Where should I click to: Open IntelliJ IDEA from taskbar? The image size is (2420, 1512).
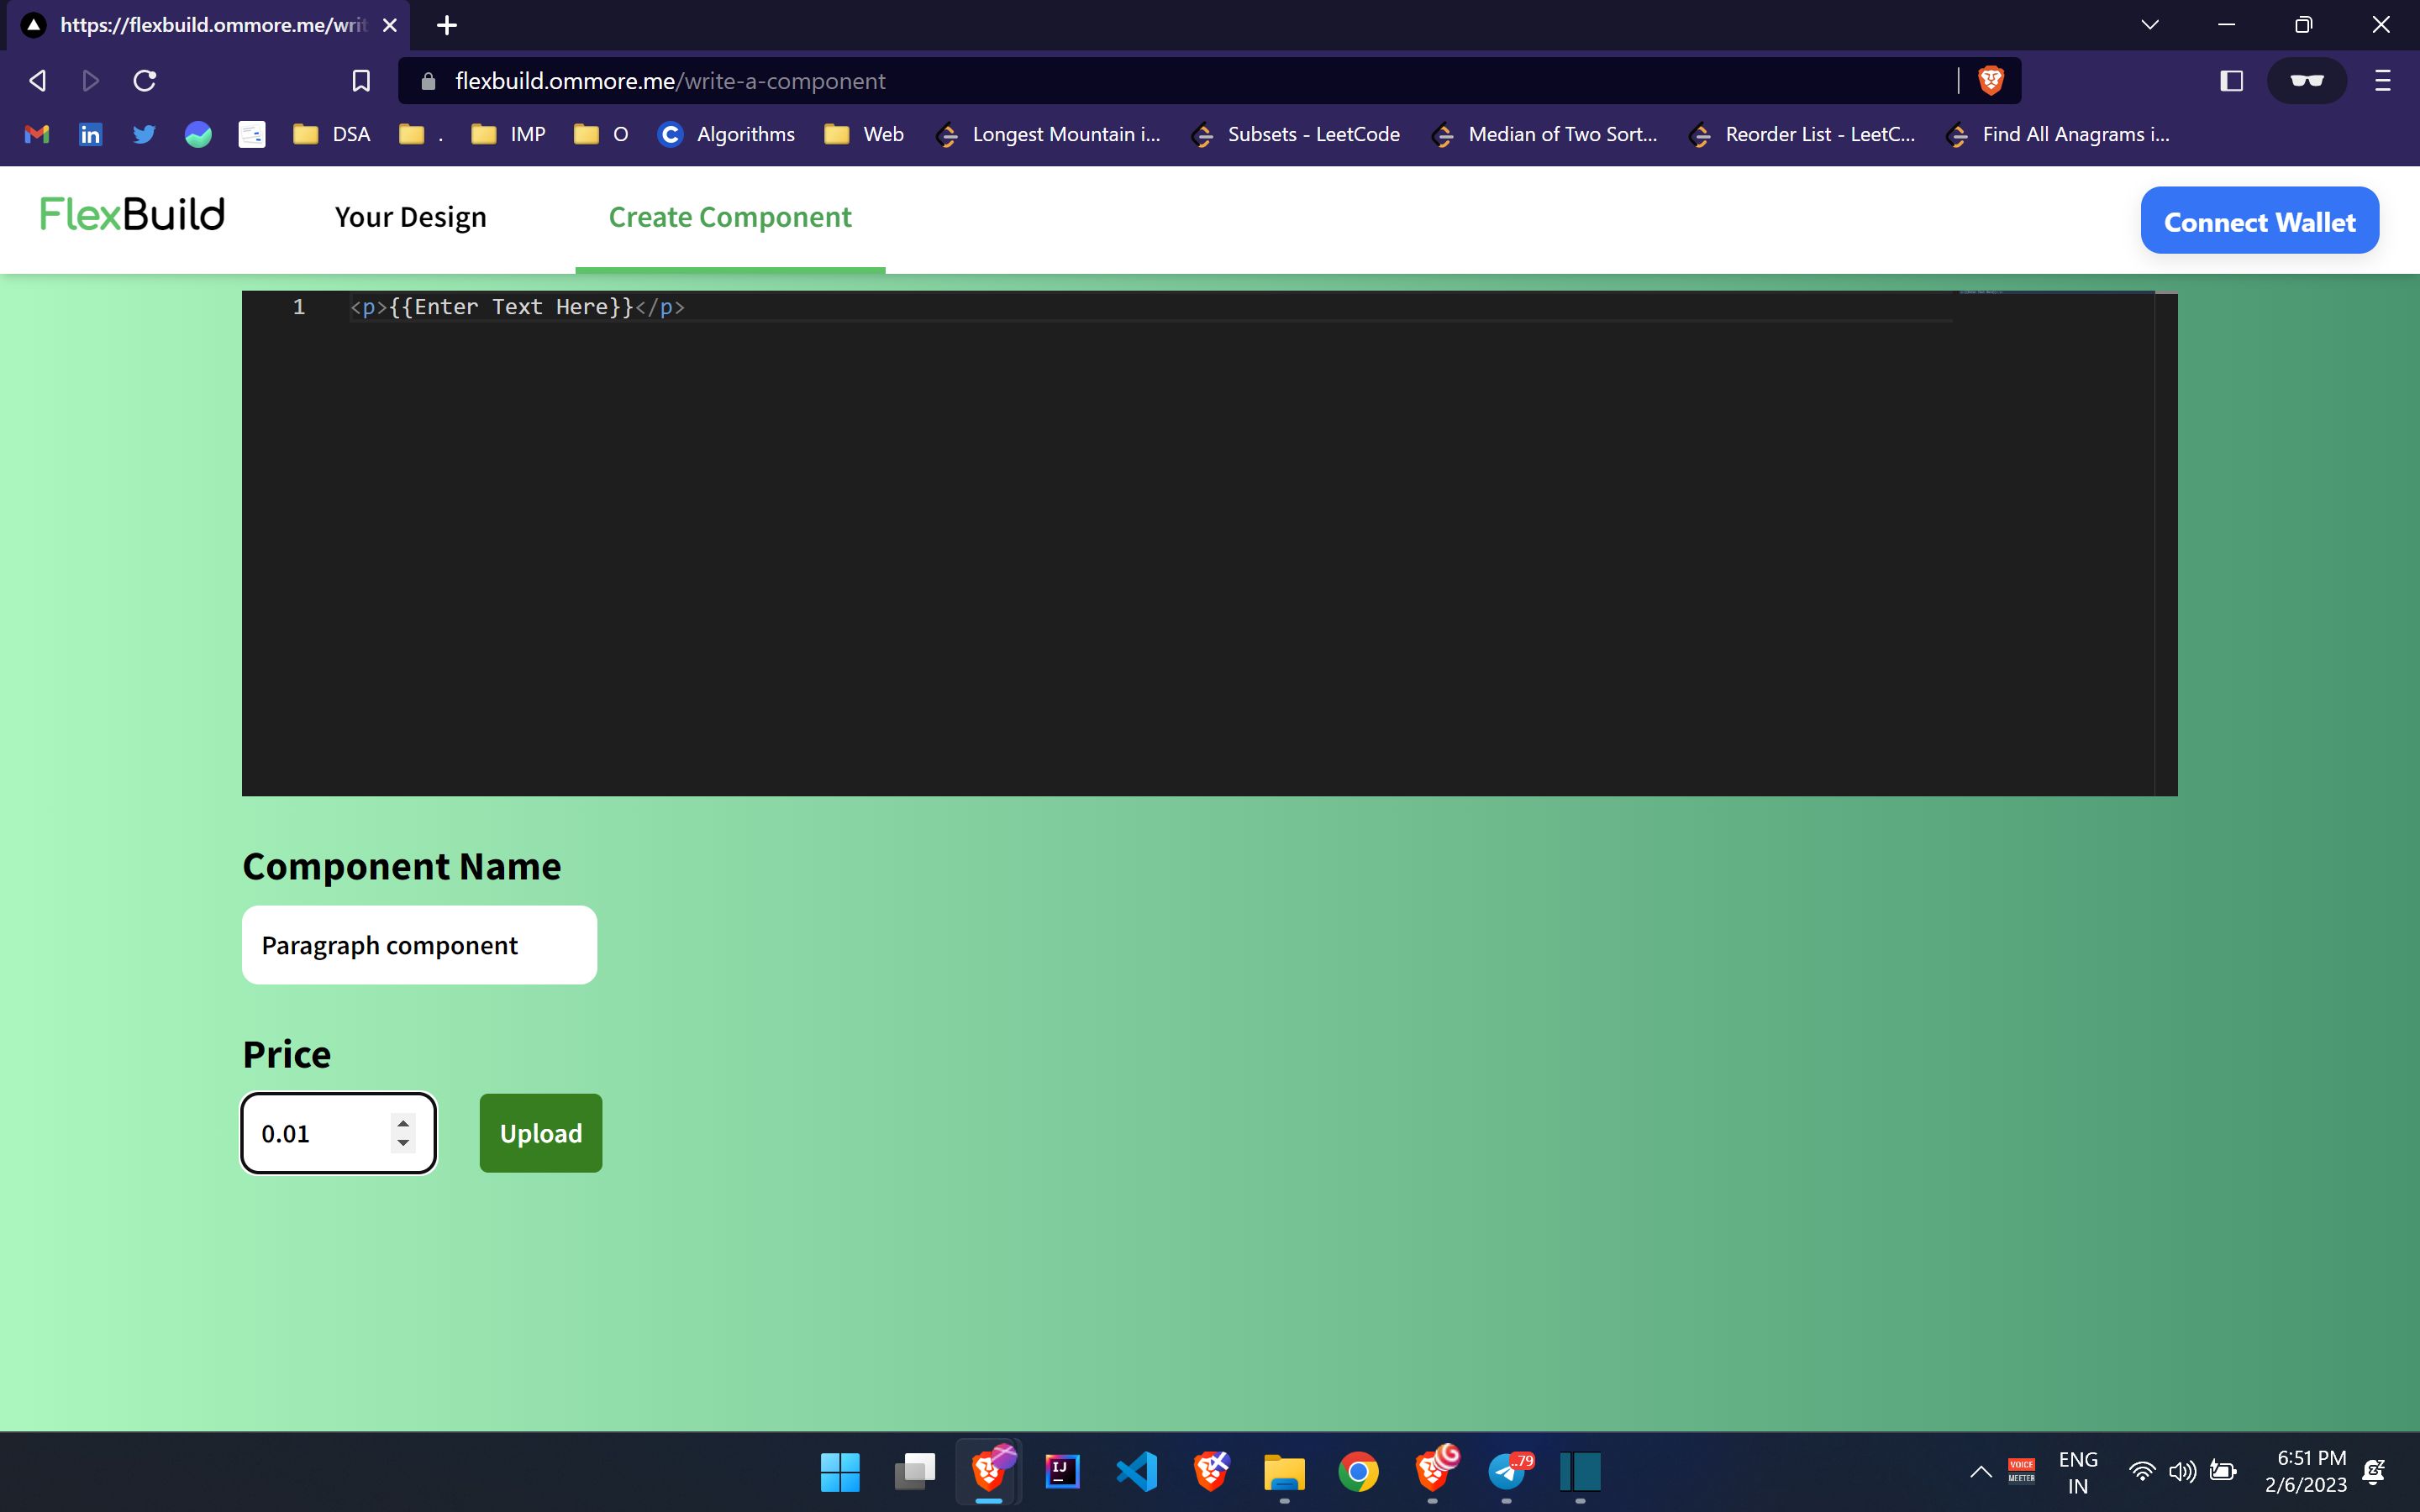(x=1062, y=1472)
